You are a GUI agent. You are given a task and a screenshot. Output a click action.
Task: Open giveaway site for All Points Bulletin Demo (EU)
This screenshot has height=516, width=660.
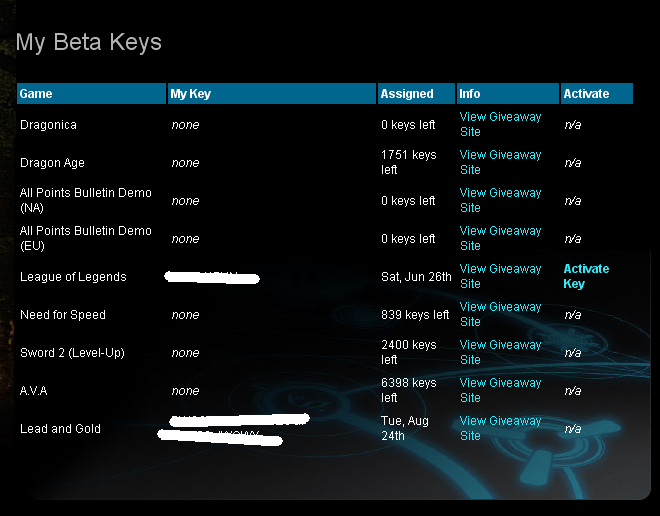click(x=500, y=238)
